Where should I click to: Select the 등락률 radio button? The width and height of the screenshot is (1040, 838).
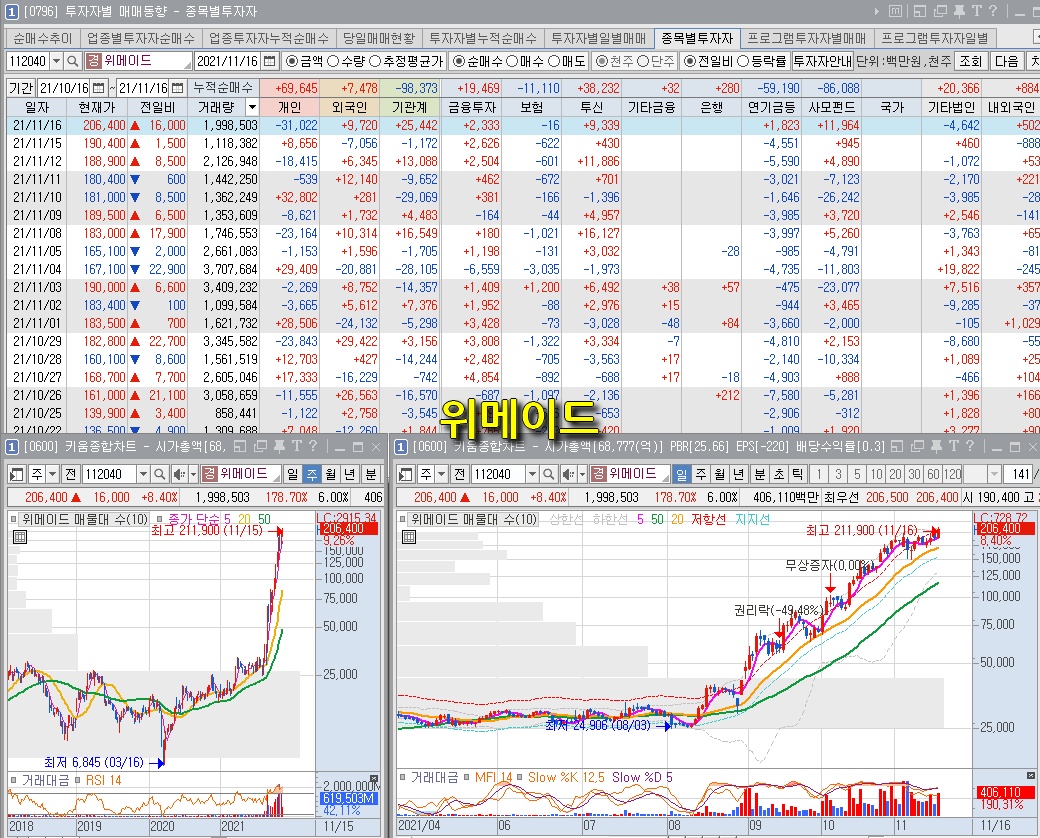(744, 61)
